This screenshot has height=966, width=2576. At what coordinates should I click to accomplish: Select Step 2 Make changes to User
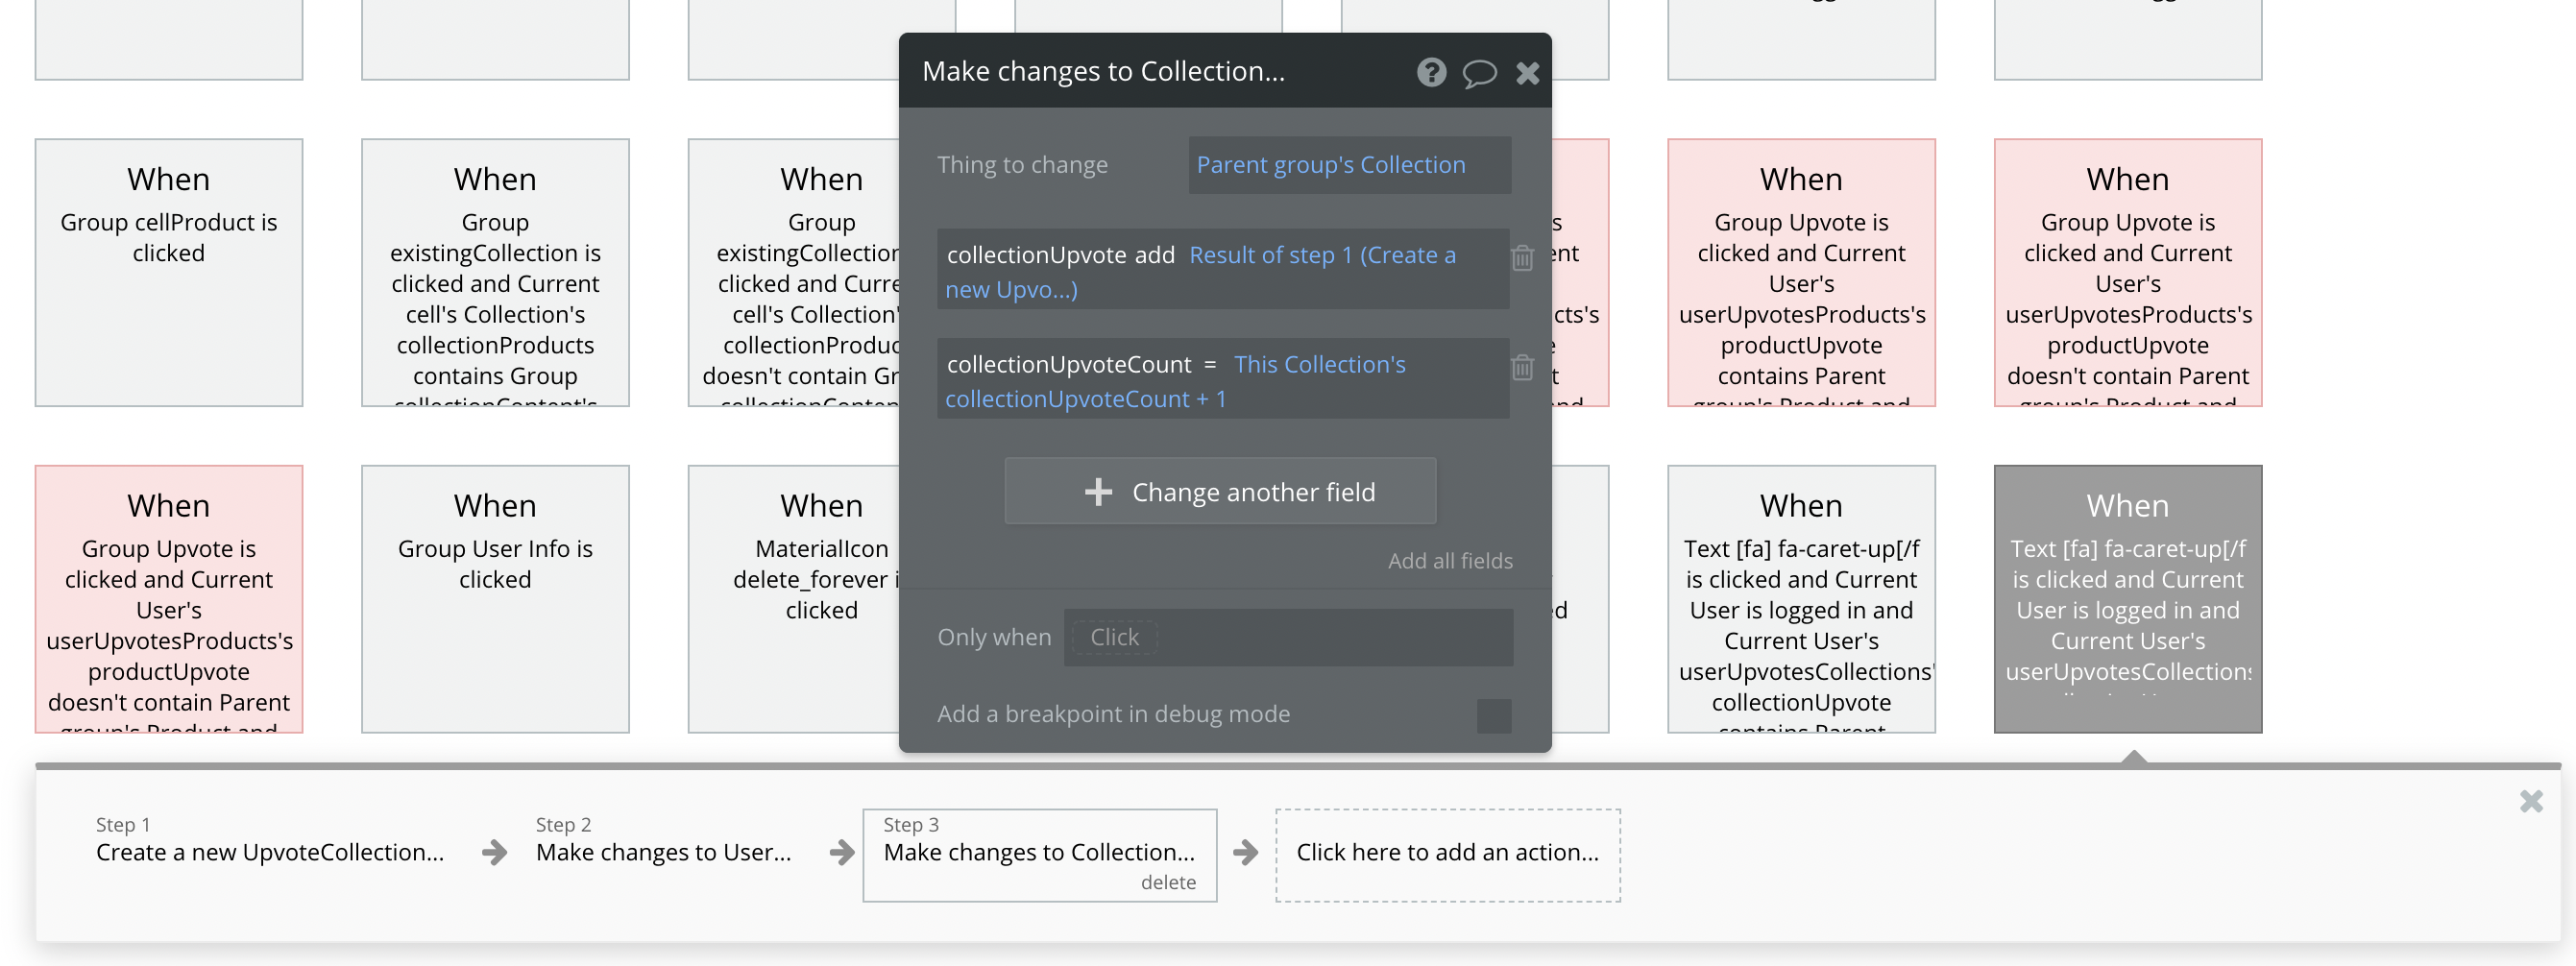(663, 852)
